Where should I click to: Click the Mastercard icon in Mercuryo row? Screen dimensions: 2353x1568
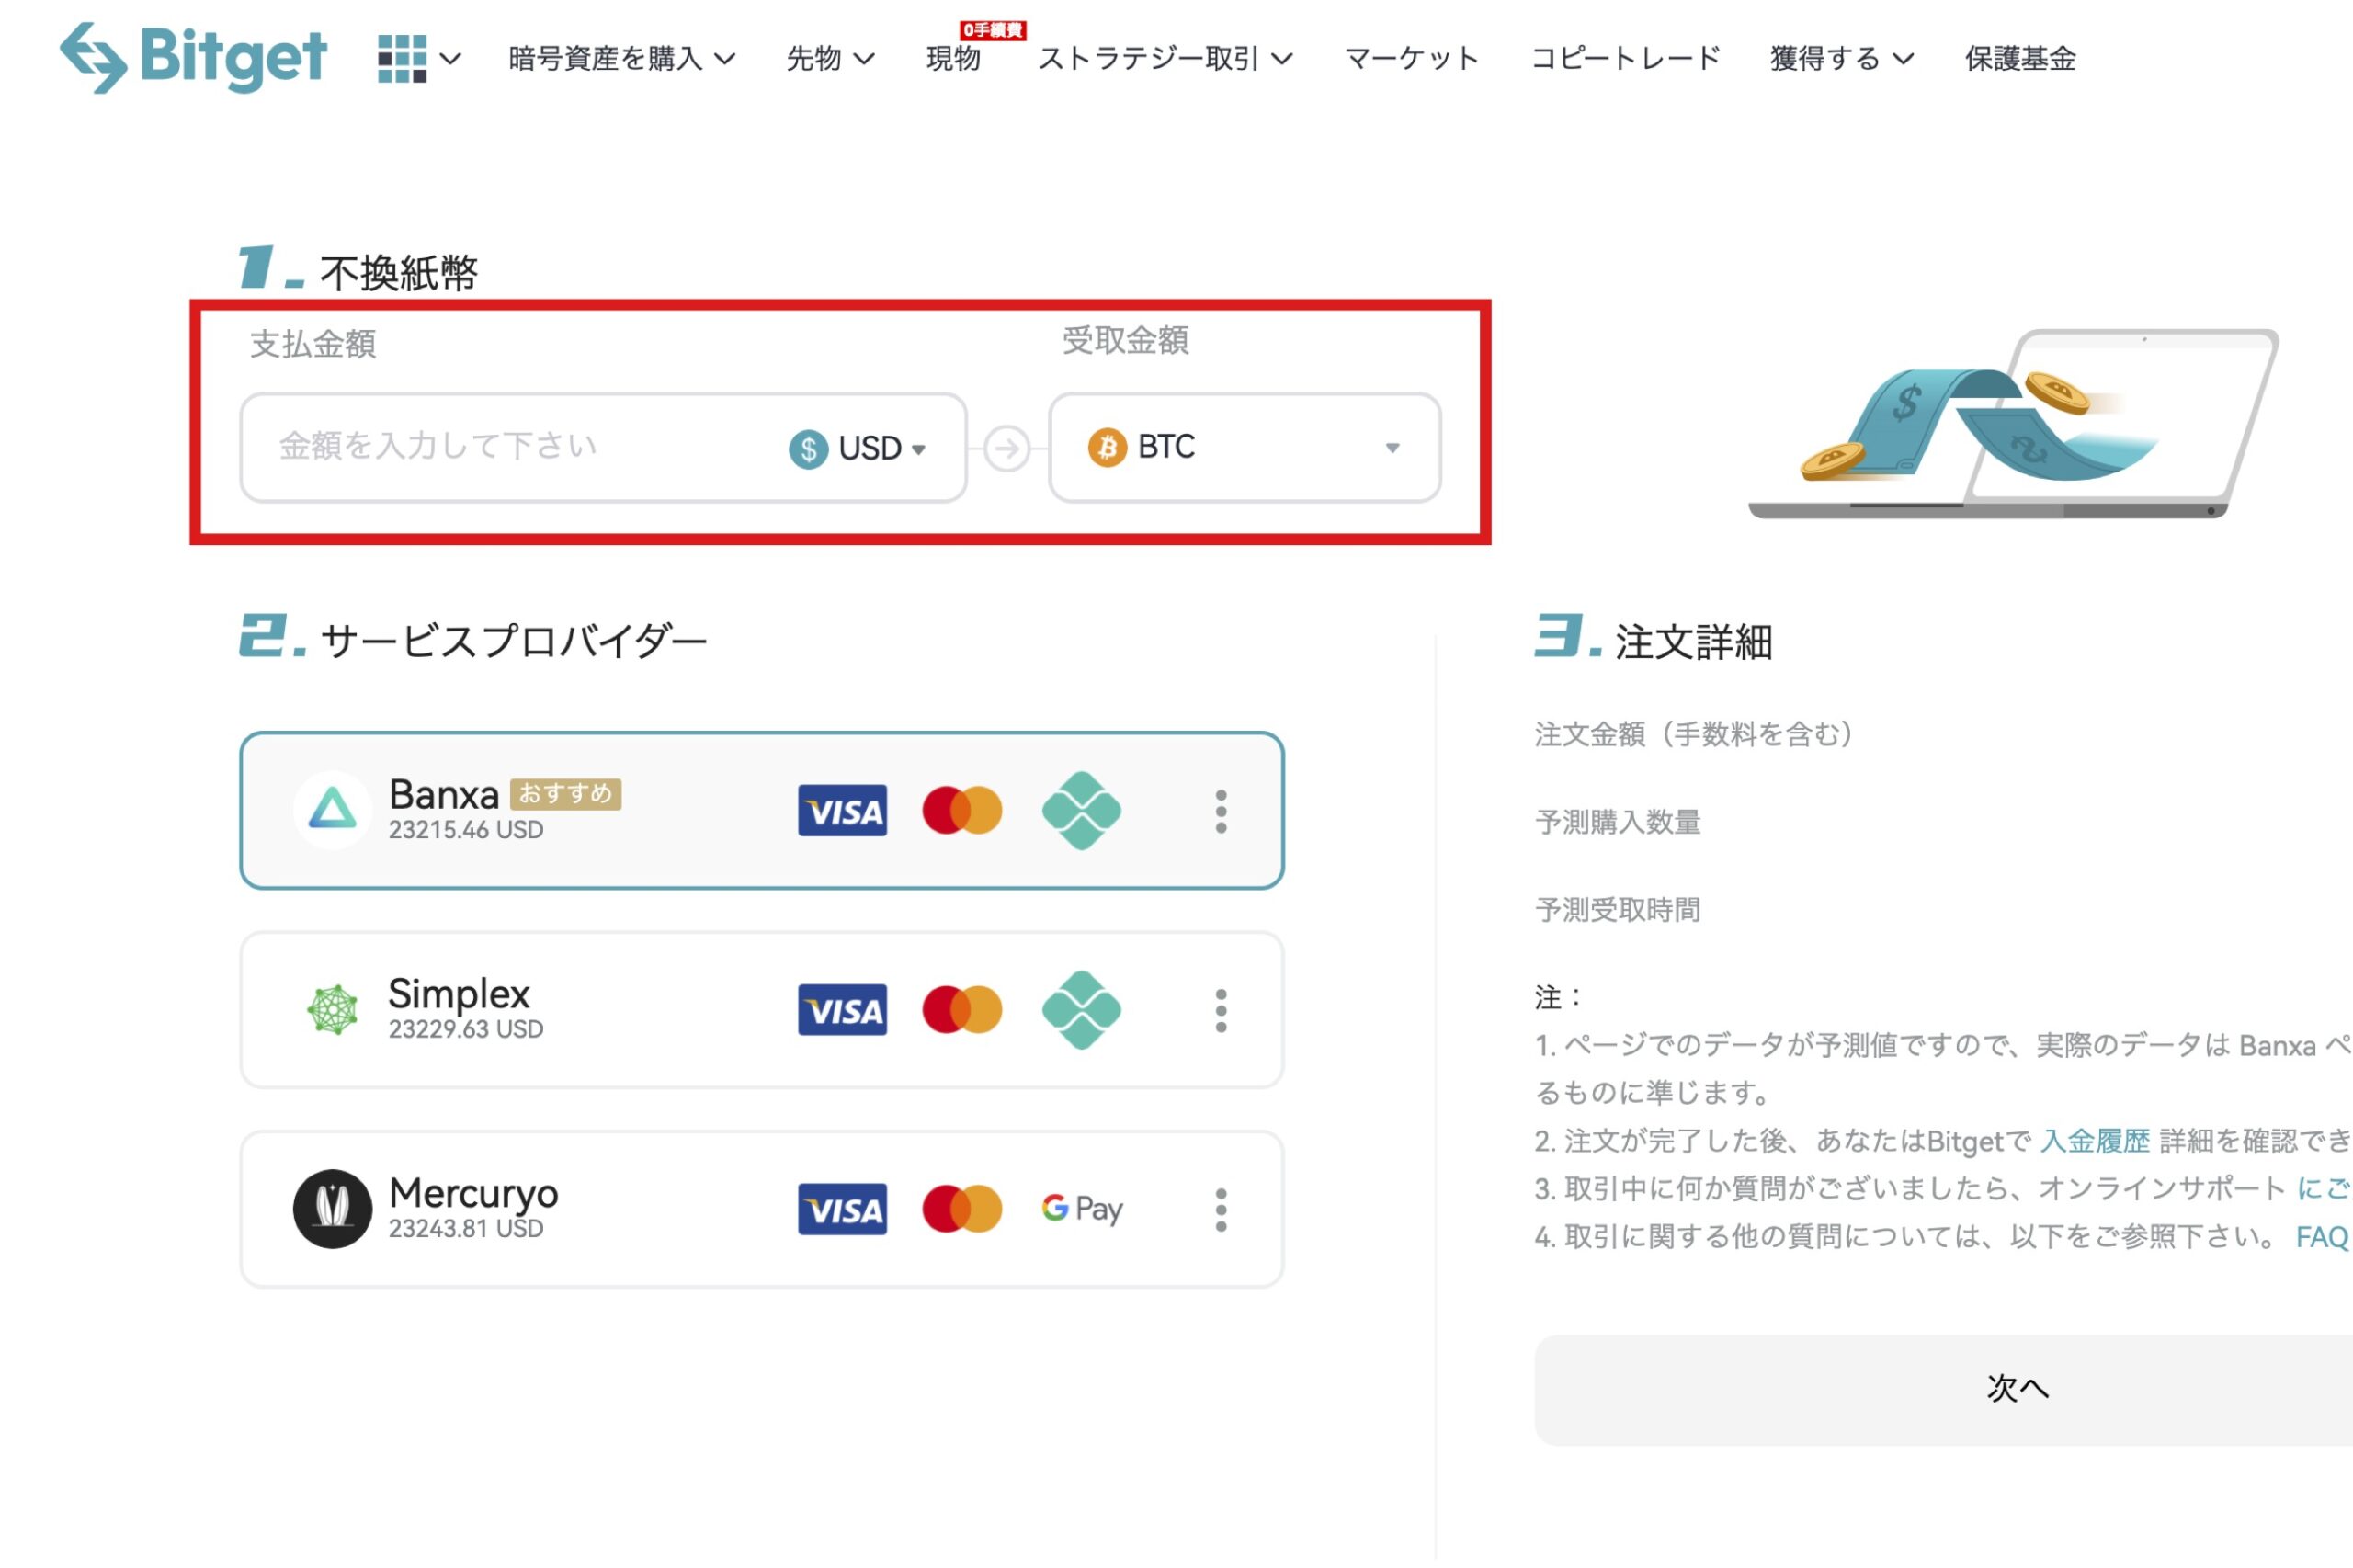[961, 1208]
